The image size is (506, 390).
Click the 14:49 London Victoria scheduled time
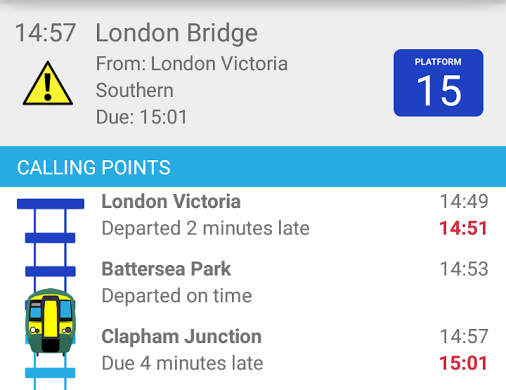(464, 201)
